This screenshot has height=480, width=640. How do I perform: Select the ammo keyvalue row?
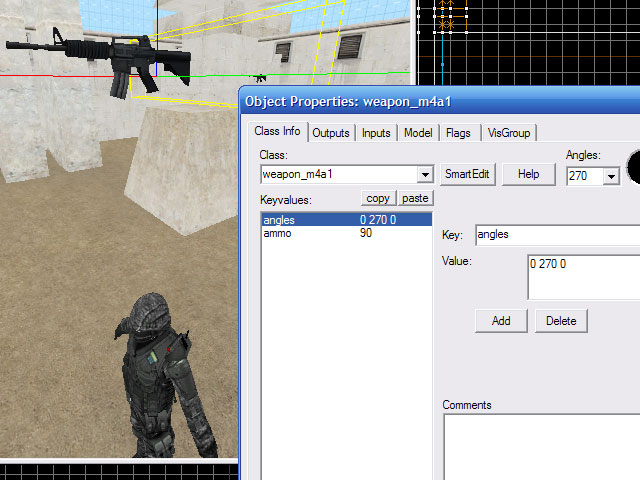click(x=347, y=233)
